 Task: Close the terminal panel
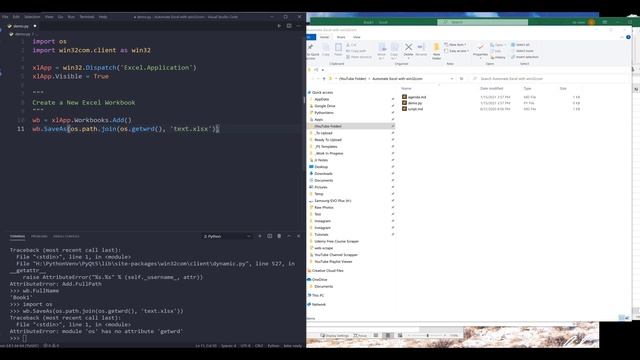[298, 236]
